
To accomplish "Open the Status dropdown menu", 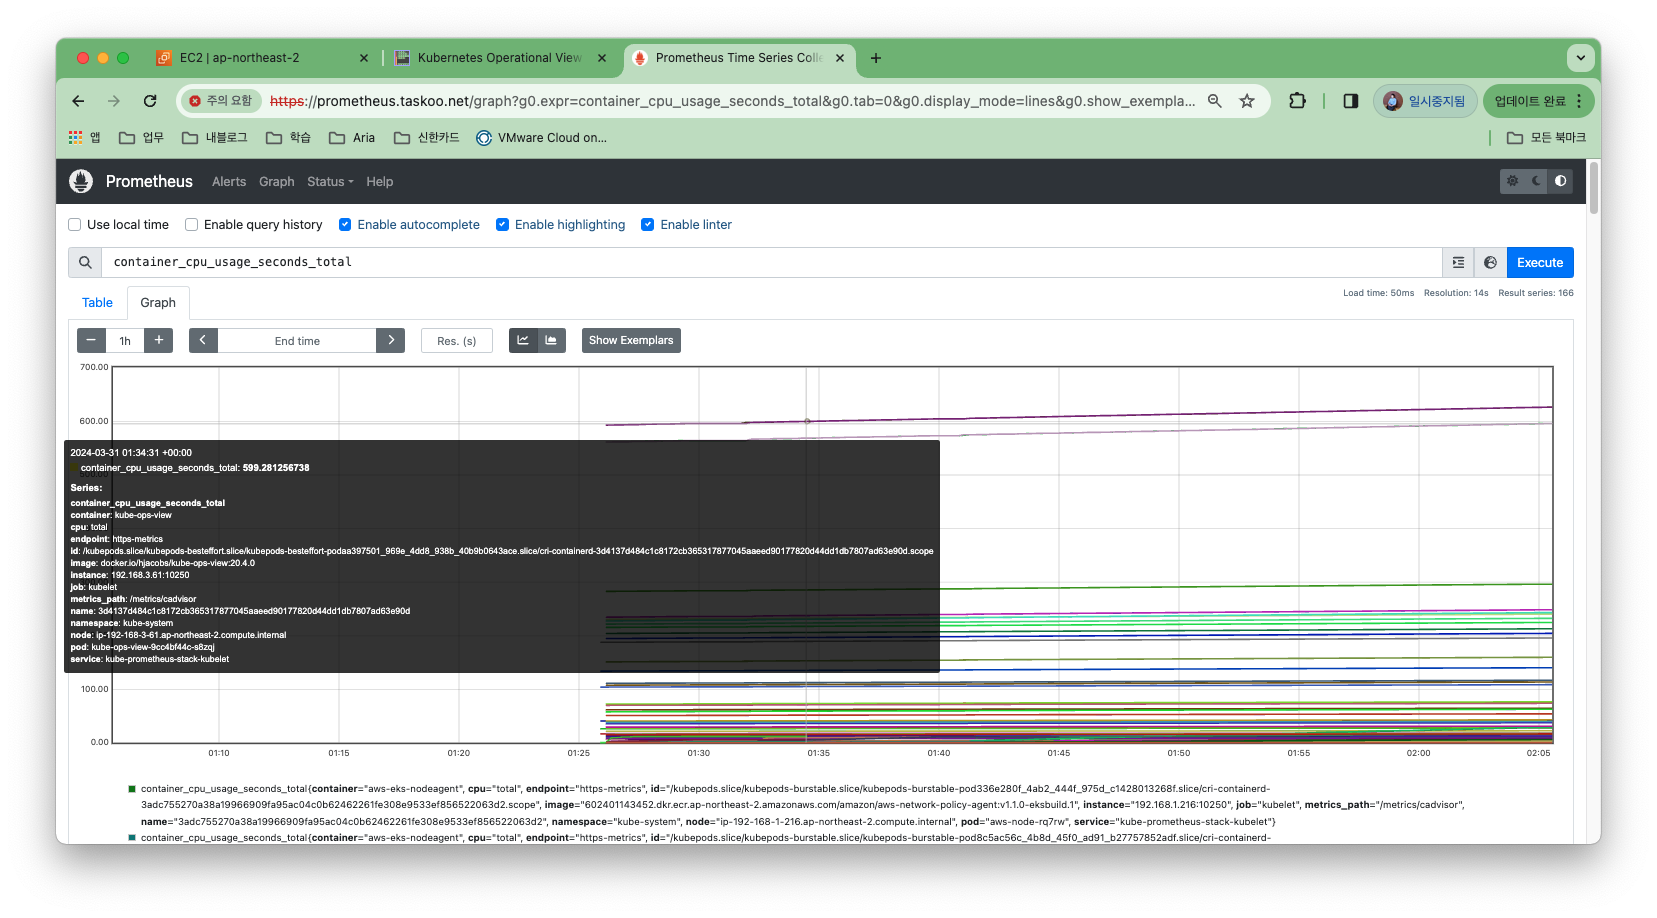I will click(330, 182).
